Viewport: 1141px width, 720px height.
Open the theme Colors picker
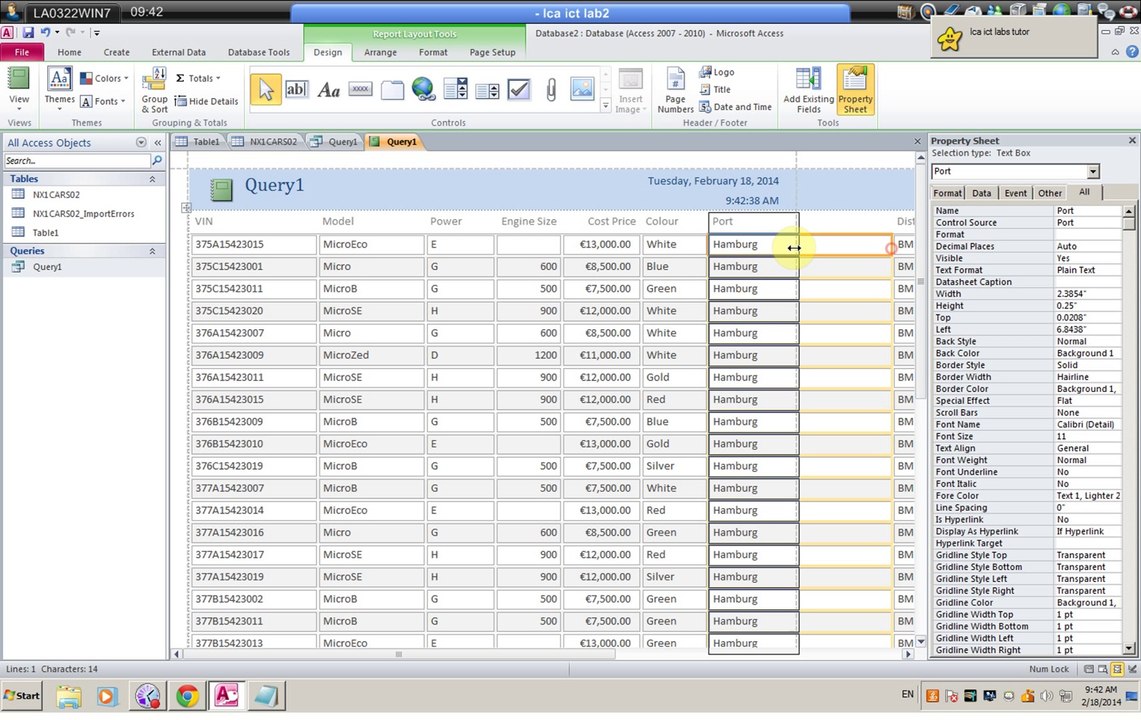[104, 78]
